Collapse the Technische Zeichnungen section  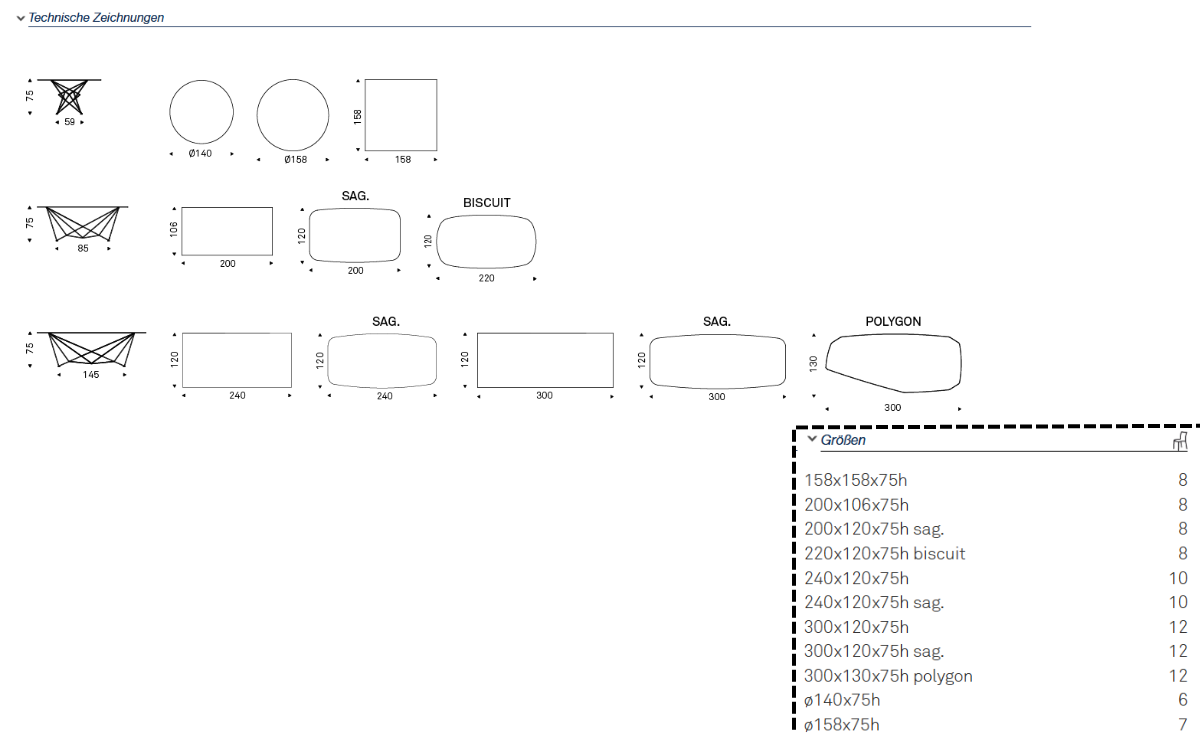click(21, 18)
